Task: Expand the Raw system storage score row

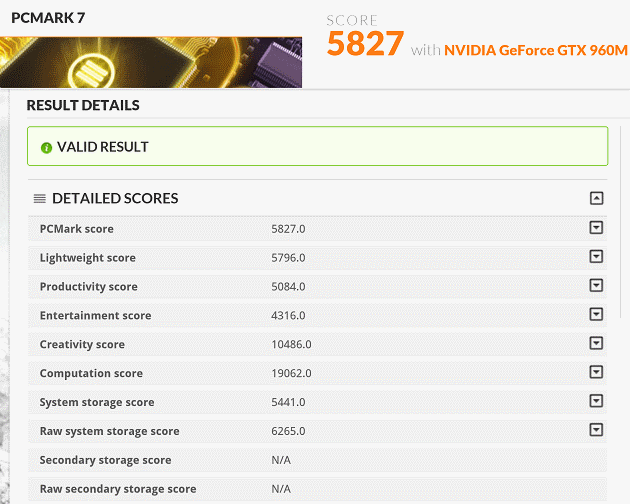Action: [596, 430]
